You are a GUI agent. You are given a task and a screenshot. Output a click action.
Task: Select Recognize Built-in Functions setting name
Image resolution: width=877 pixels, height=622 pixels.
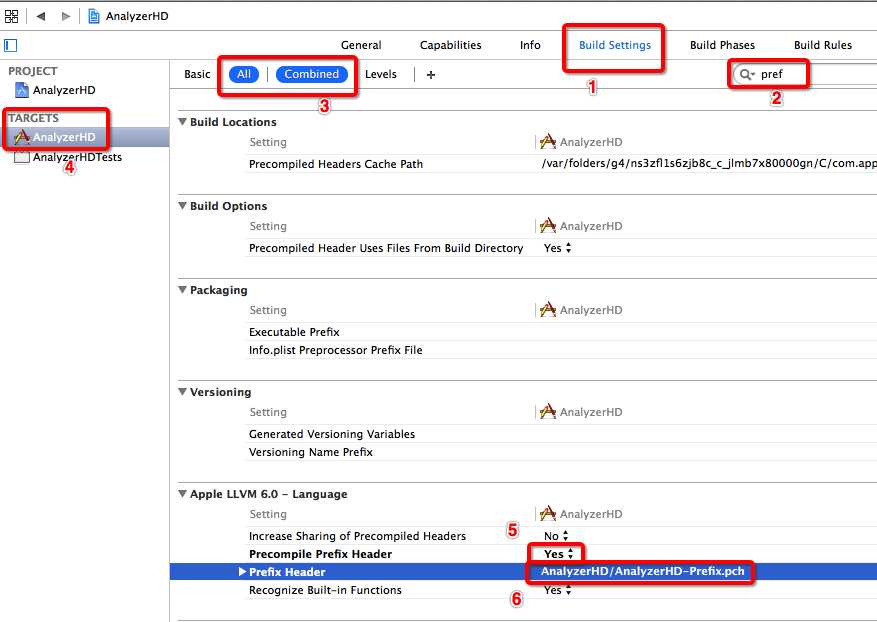(325, 590)
